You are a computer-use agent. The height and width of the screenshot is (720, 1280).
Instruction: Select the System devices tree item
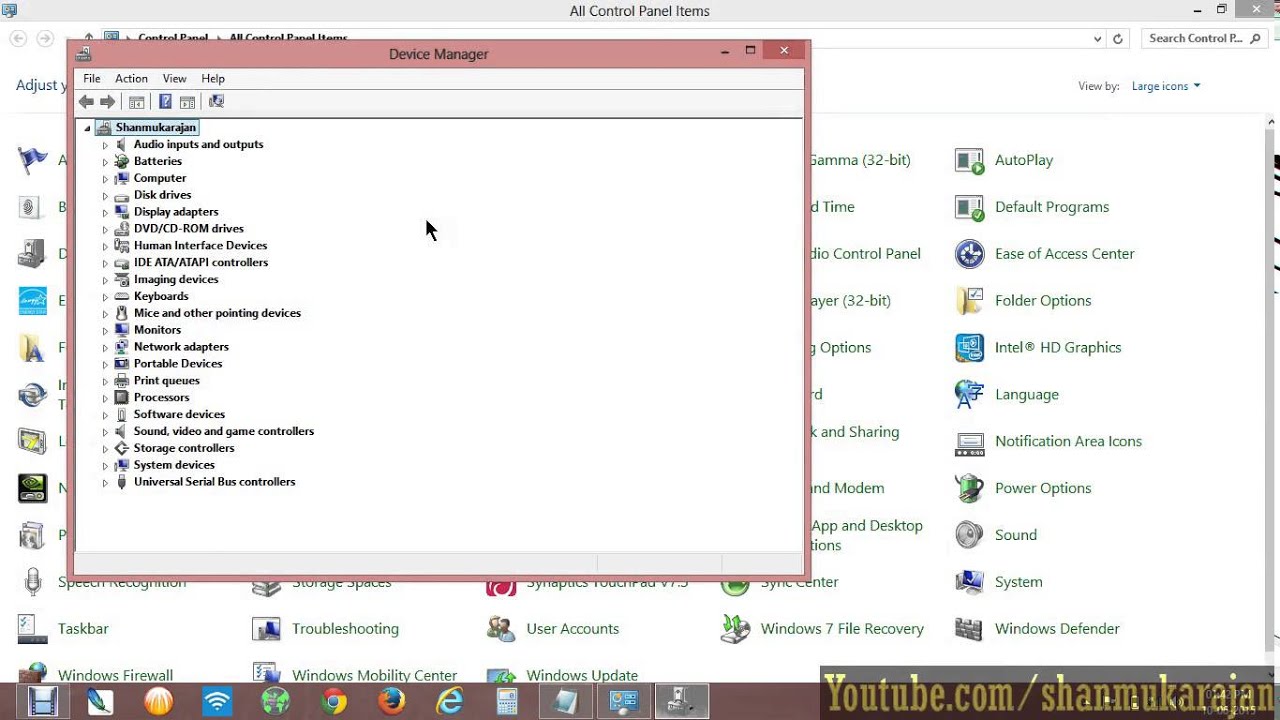point(174,465)
